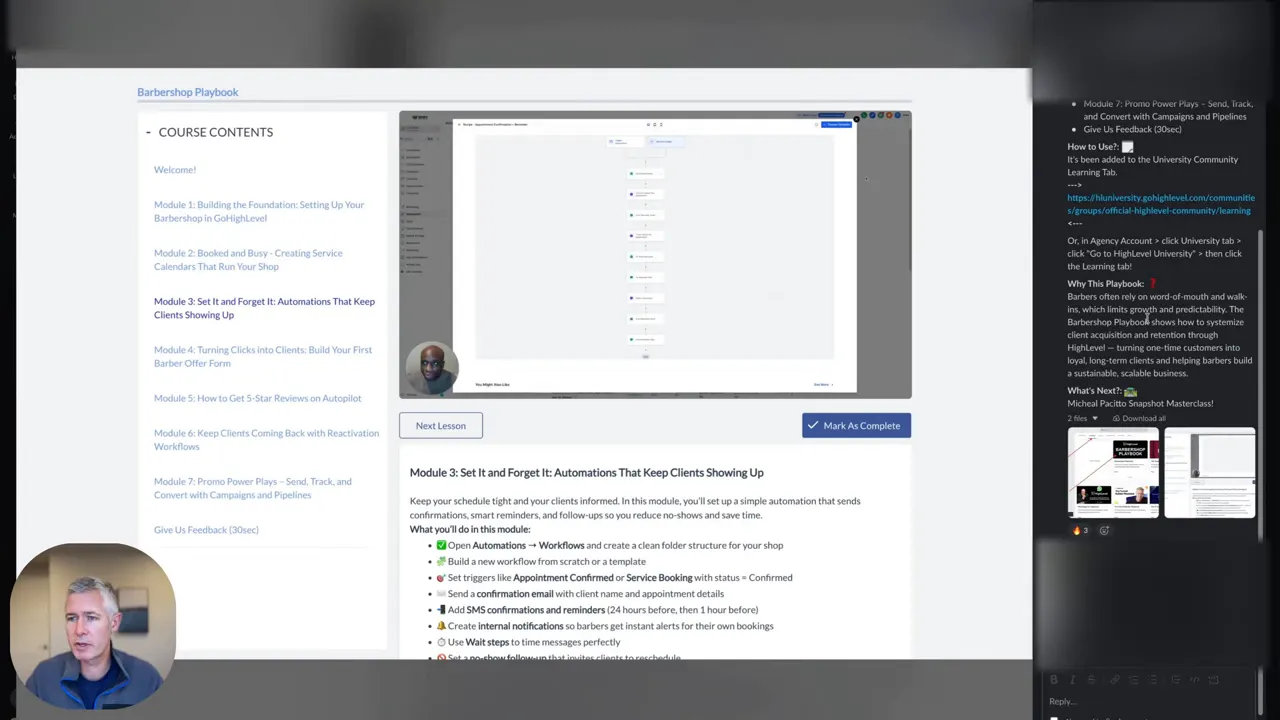This screenshot has height=720, width=1280.
Task: Open the hluniversity.gohighlevel.com community link
Action: coord(1160,204)
